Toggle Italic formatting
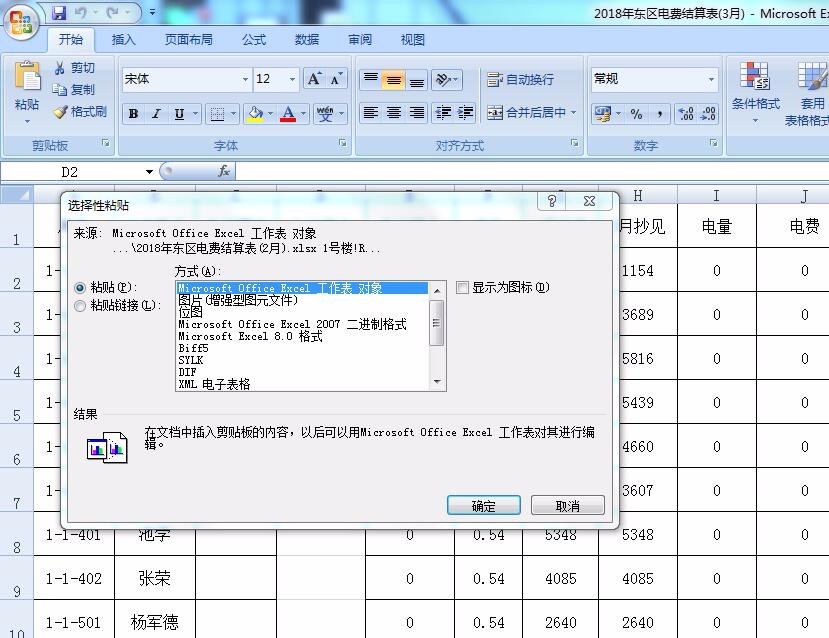Image resolution: width=829 pixels, height=638 pixels. (x=156, y=114)
